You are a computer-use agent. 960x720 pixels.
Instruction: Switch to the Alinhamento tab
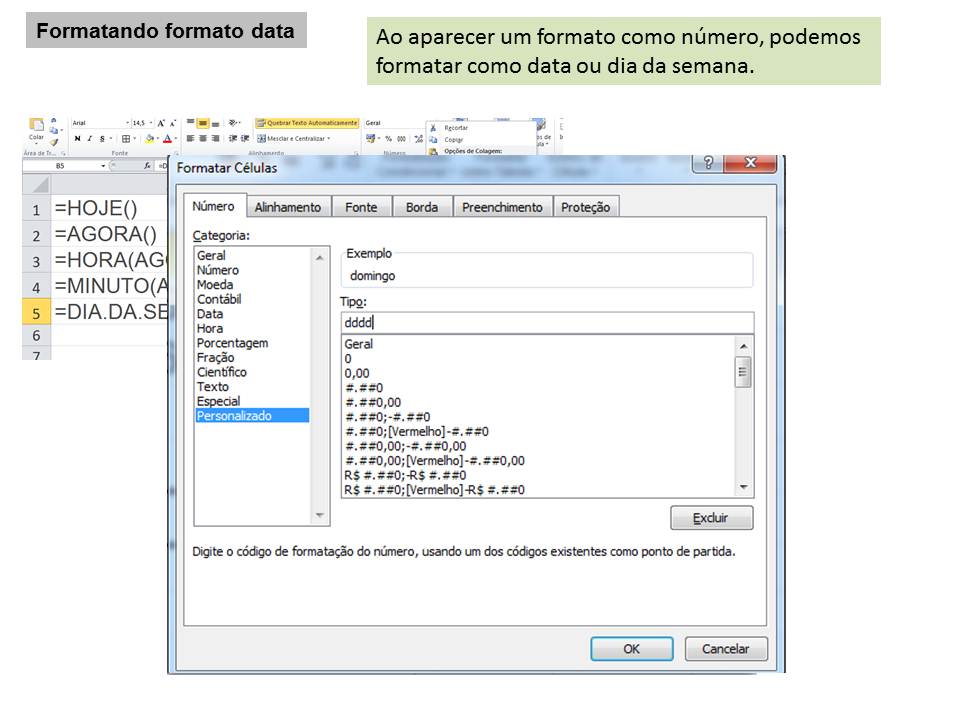pyautogui.click(x=290, y=207)
